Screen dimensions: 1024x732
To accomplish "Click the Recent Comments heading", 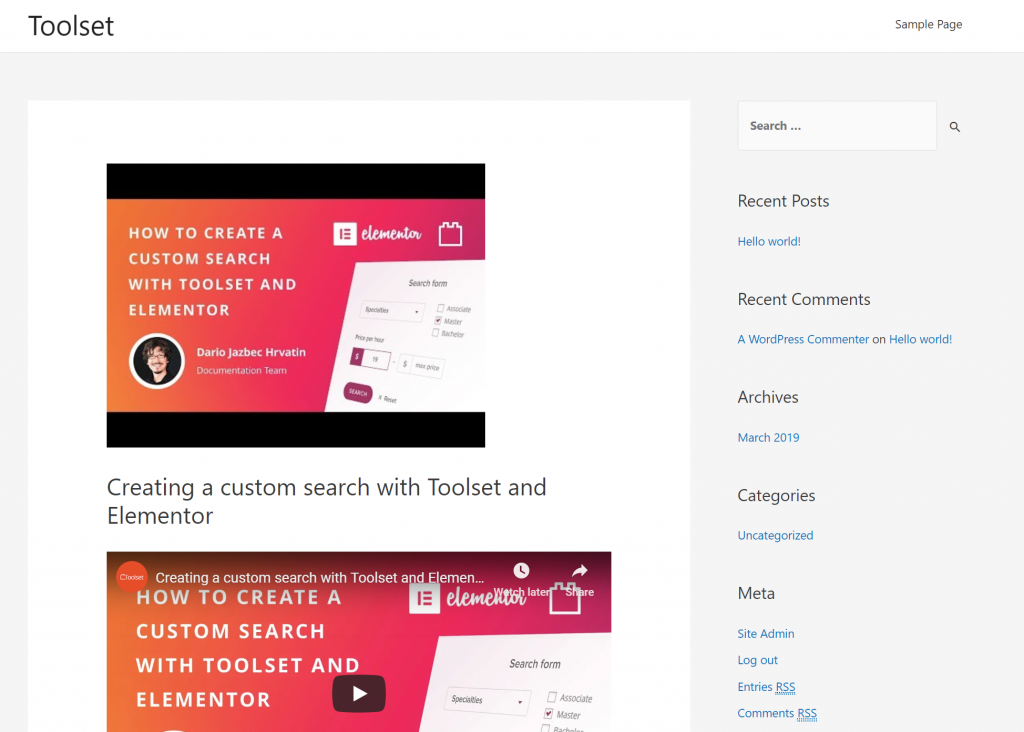I will (804, 299).
